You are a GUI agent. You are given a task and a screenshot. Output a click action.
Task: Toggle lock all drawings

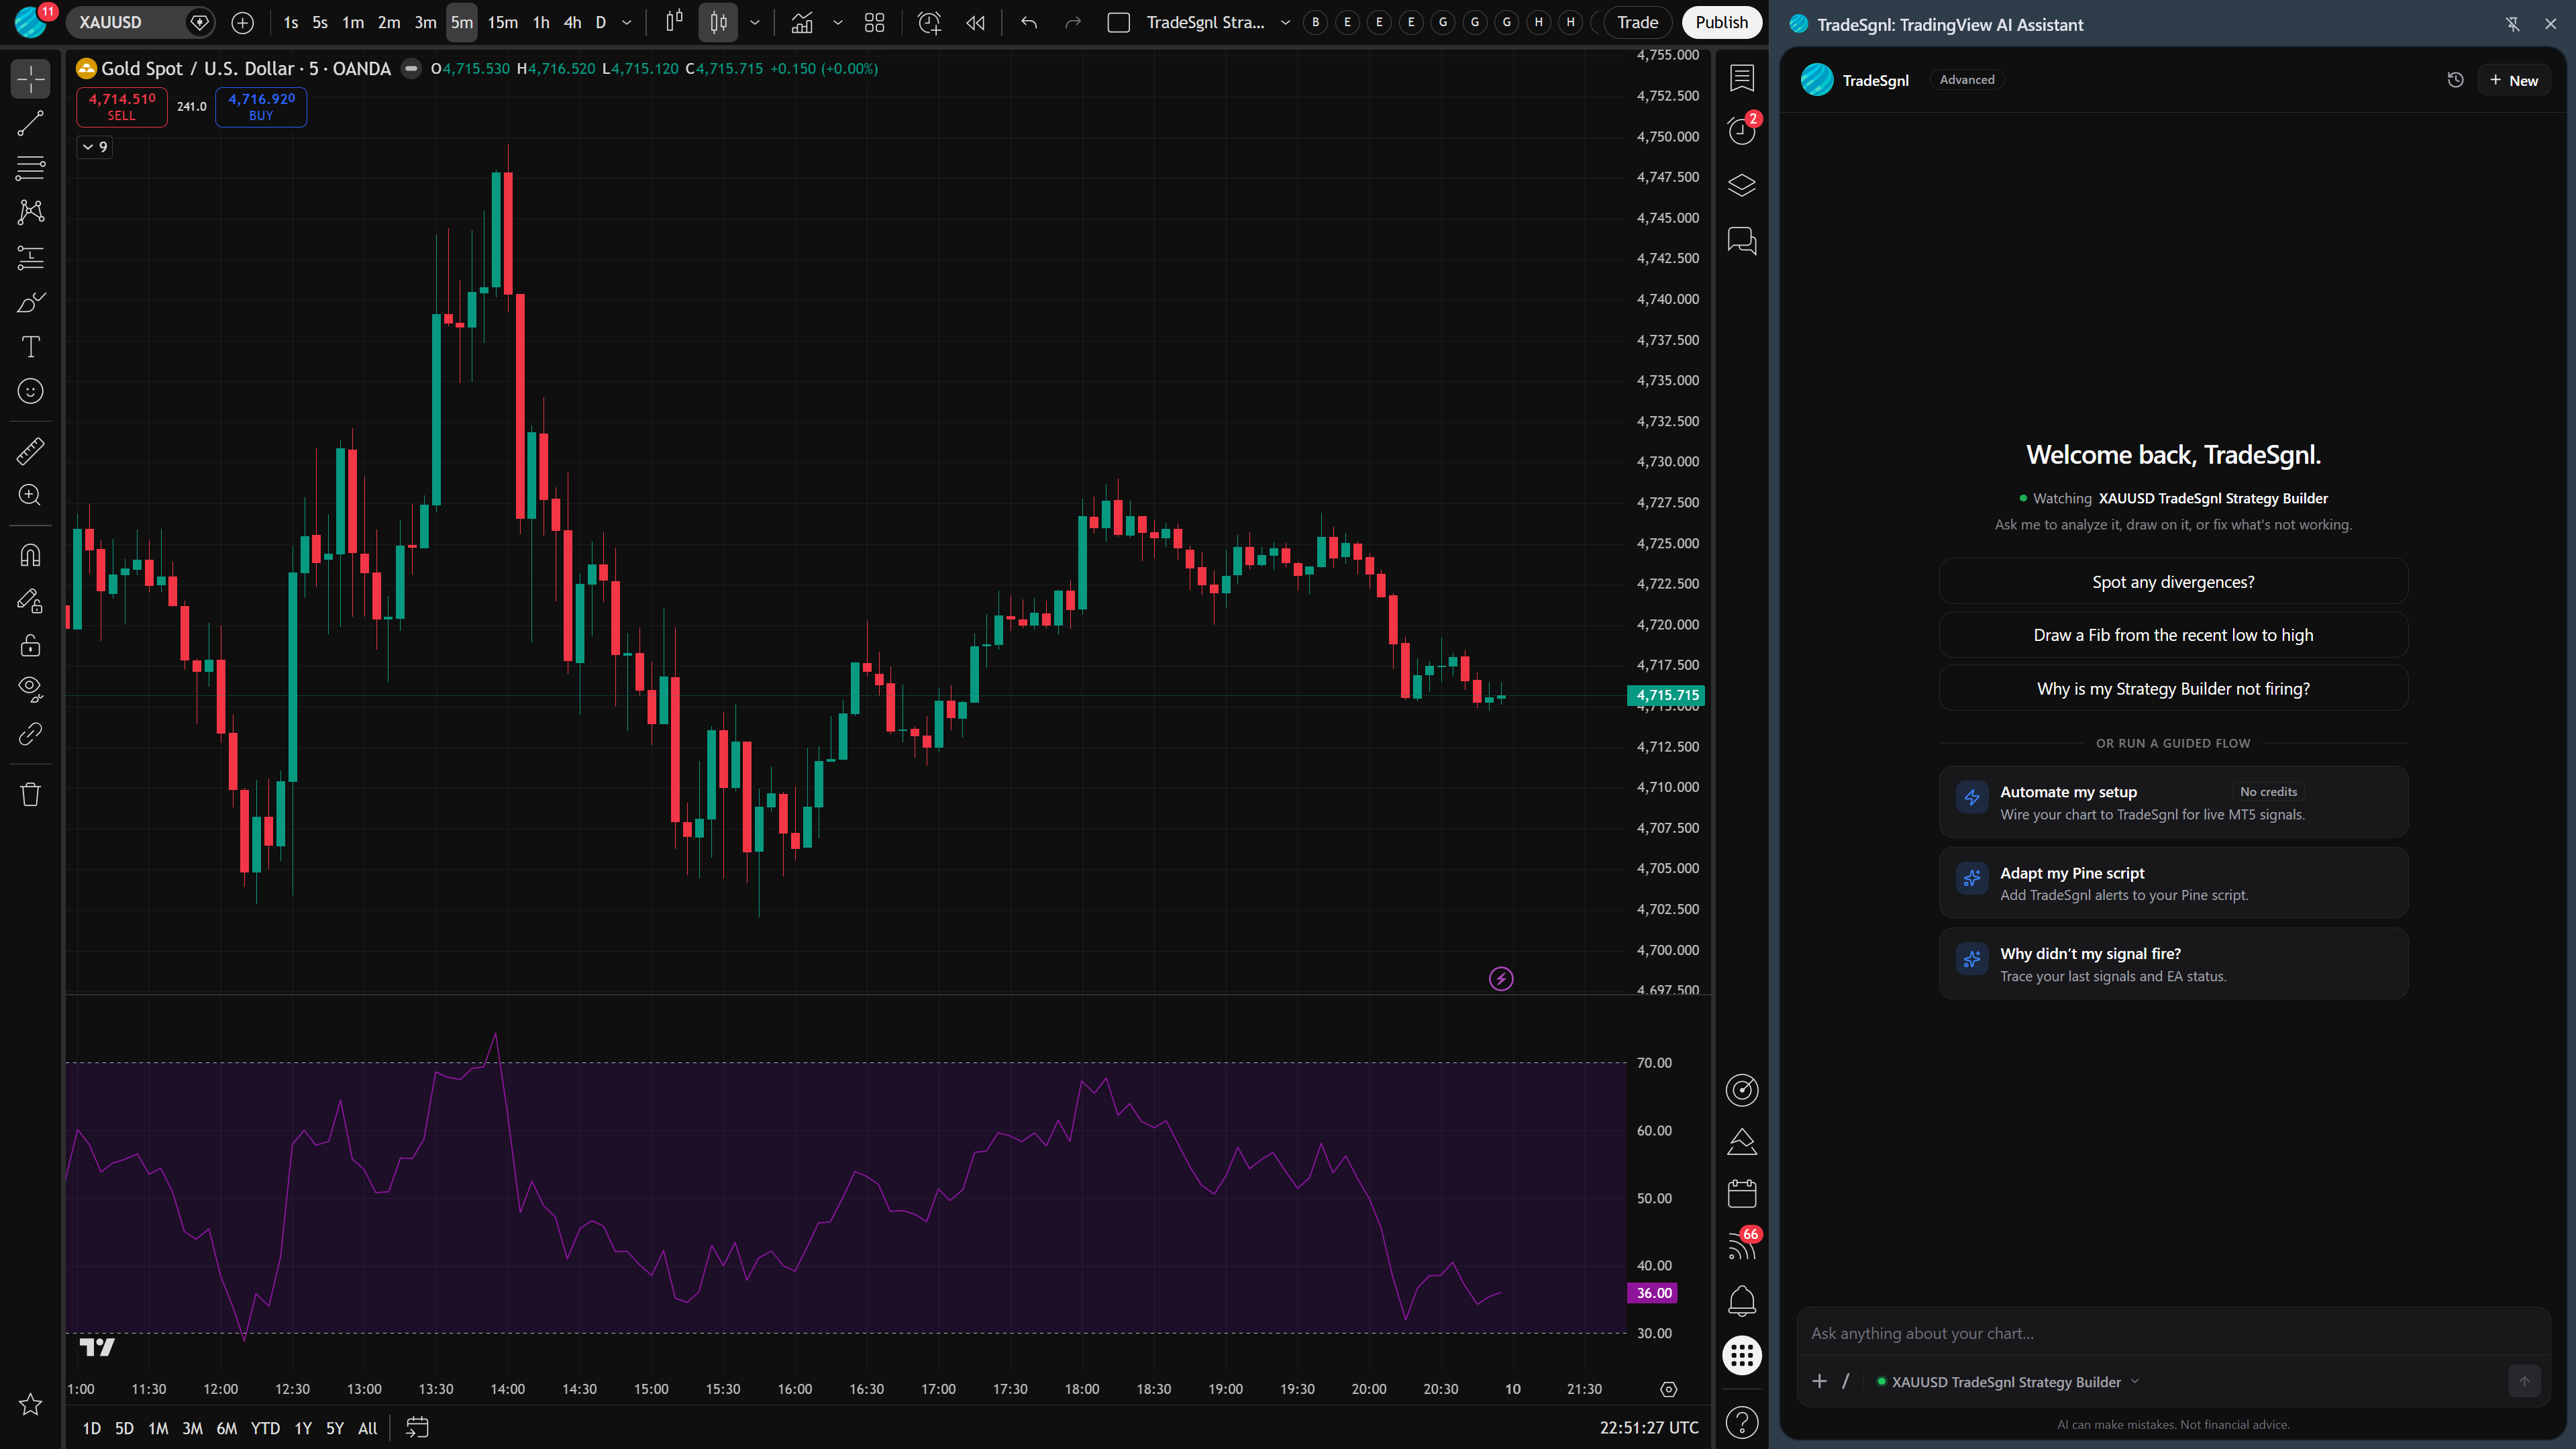click(x=30, y=645)
